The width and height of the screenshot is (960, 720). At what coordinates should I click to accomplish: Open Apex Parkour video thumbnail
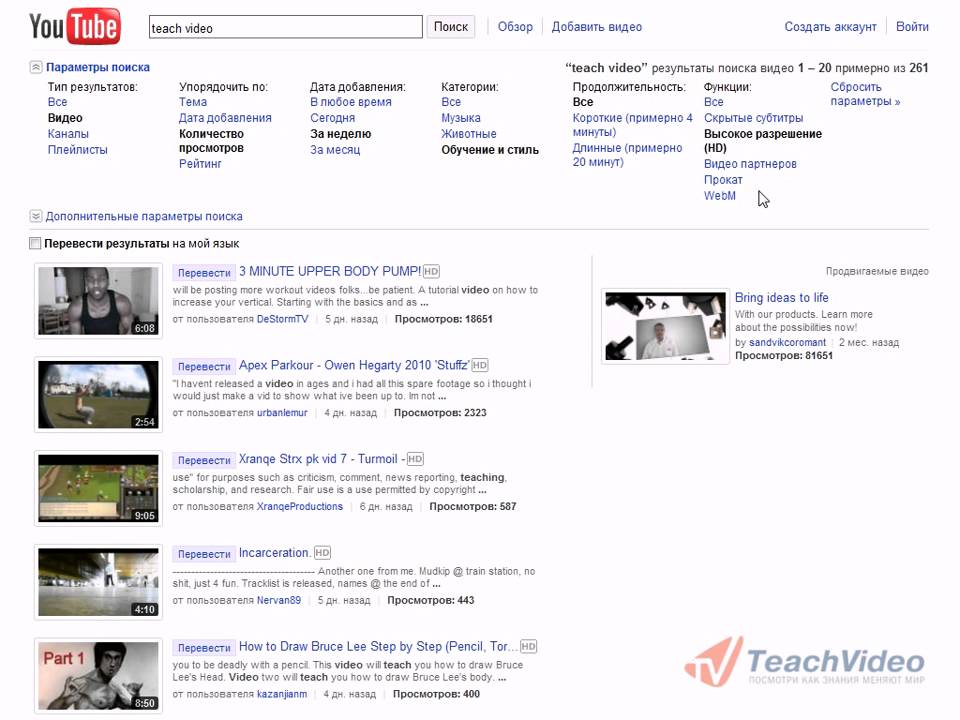pos(99,394)
